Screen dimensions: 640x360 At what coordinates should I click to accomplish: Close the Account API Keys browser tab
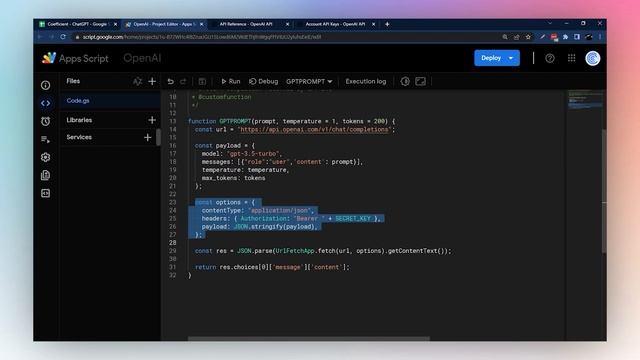(373, 24)
